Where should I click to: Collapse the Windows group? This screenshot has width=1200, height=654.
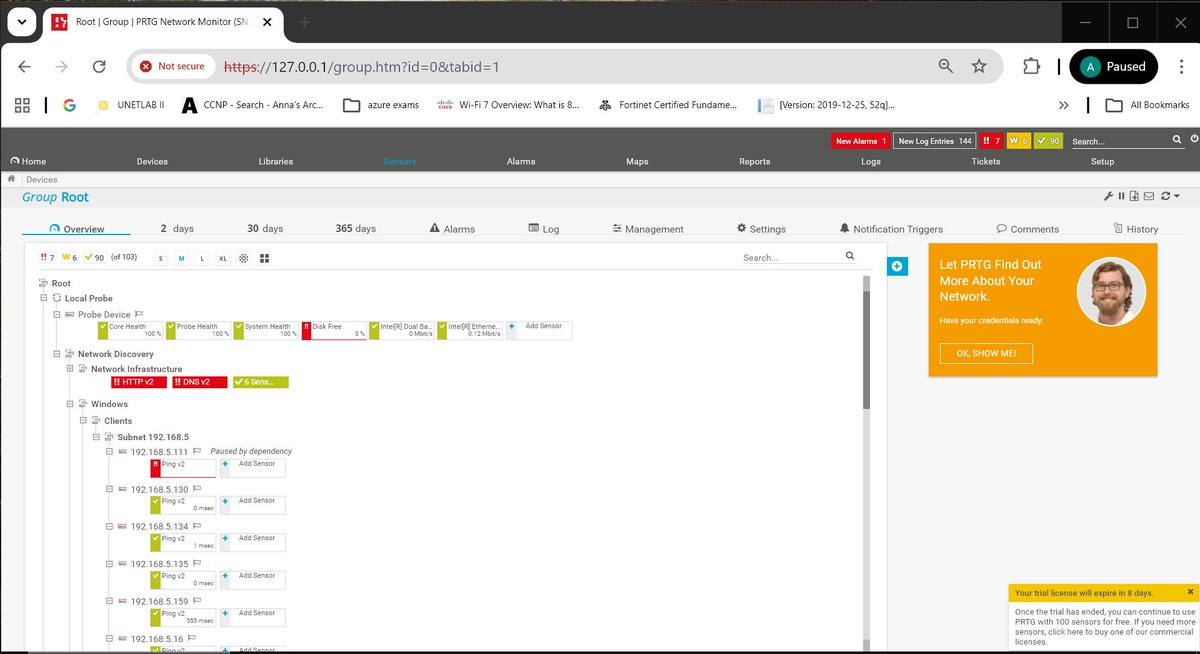pyautogui.click(x=70, y=404)
